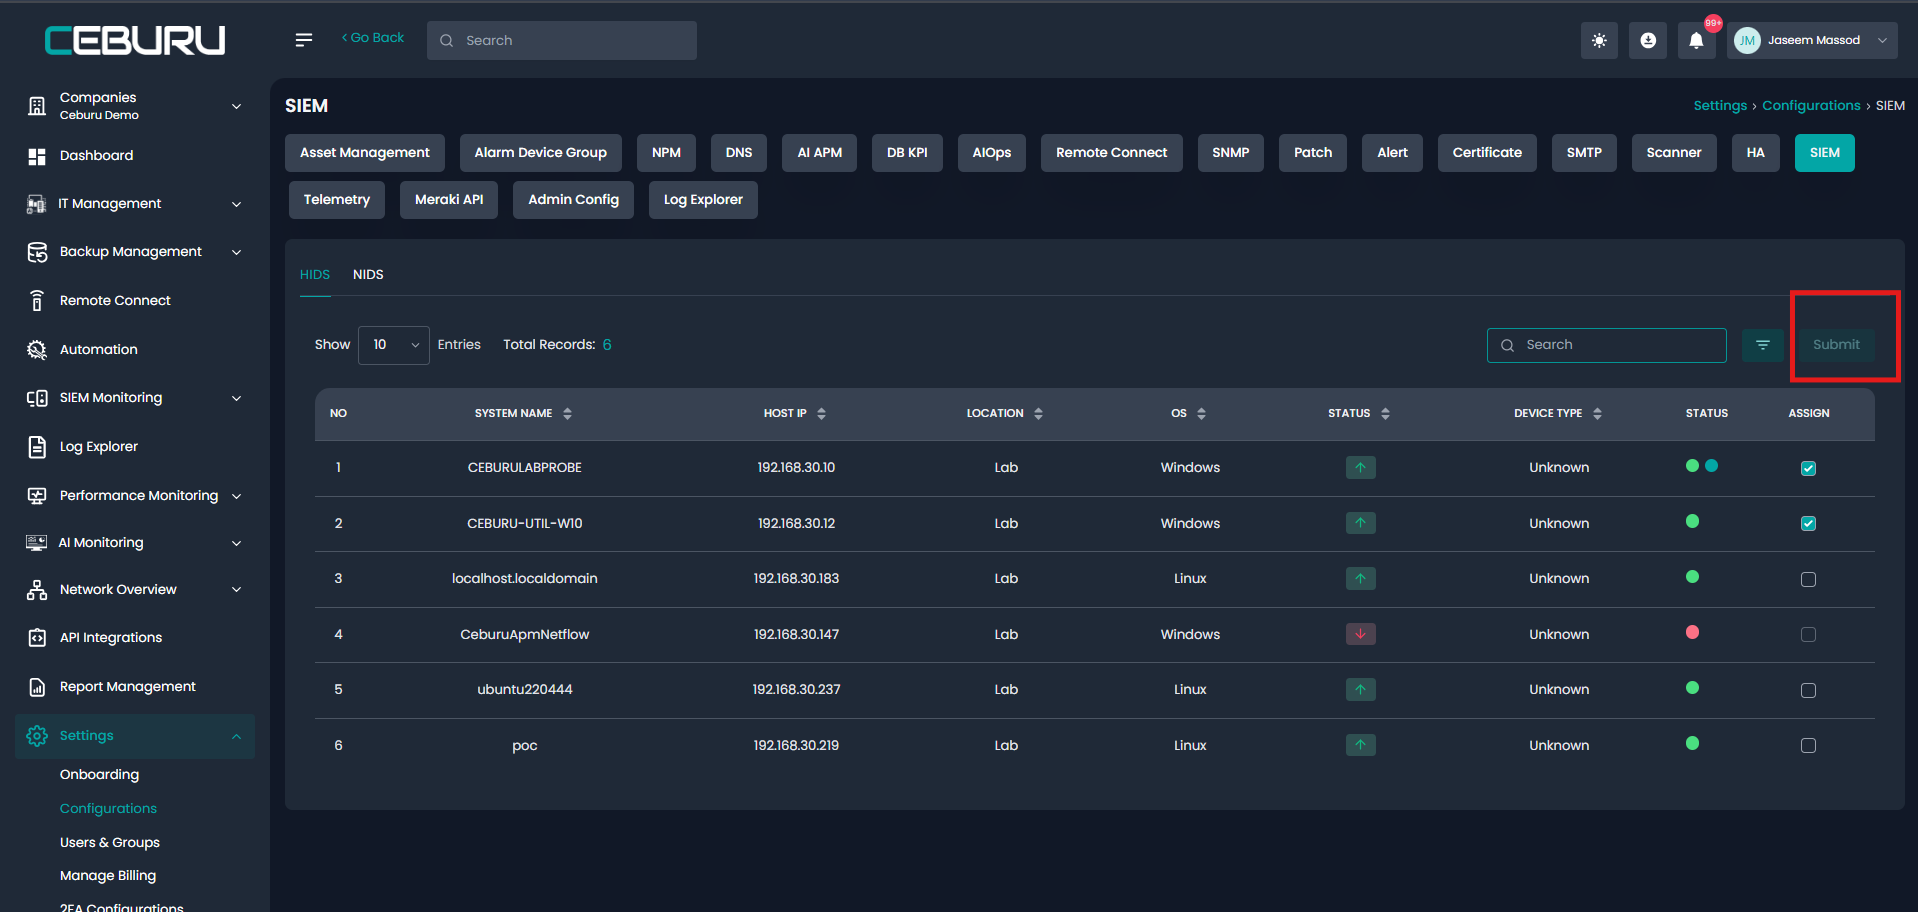
Task: Click the Performance Monitoring sidebar icon
Action: 37,496
